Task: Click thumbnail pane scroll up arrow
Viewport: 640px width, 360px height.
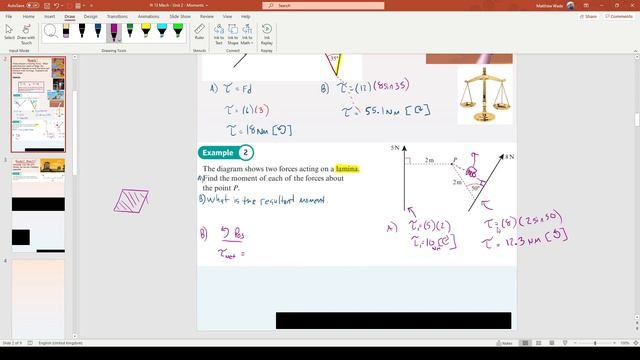Action: pos(75,57)
